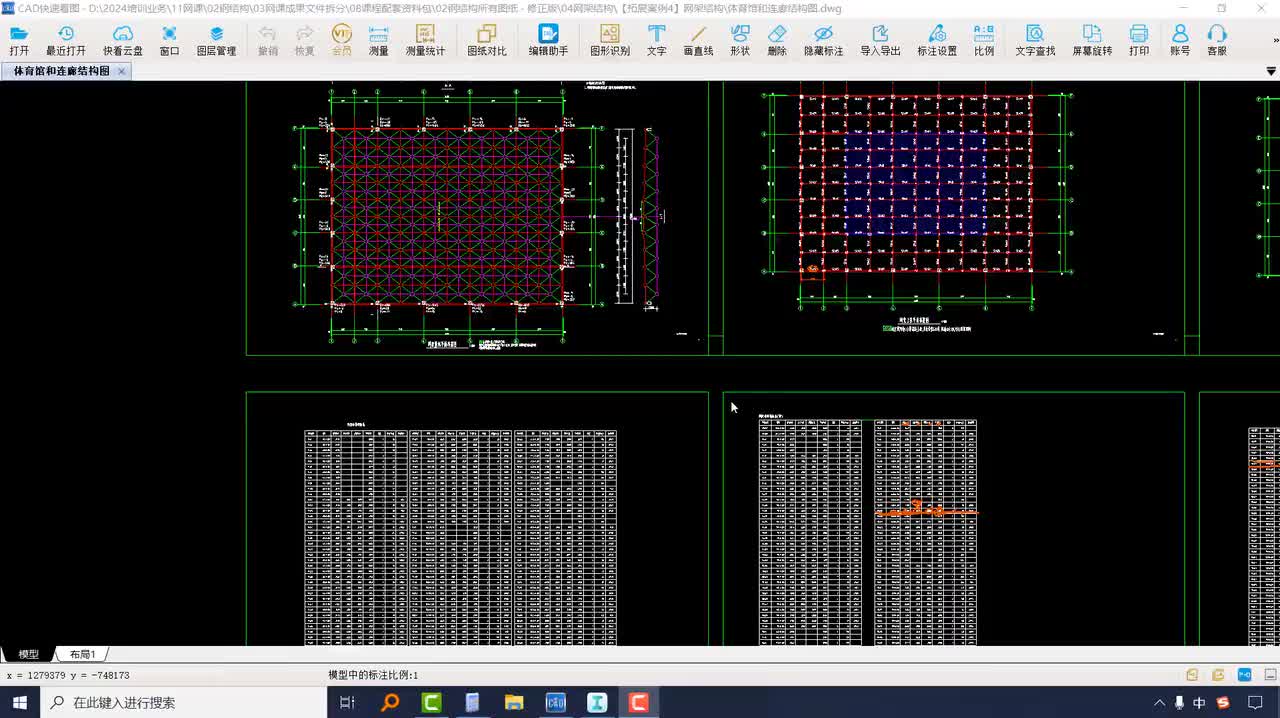The width and height of the screenshot is (1280, 718).
Task: Expand the tab list dropdown arrow
Action: click(1271, 72)
